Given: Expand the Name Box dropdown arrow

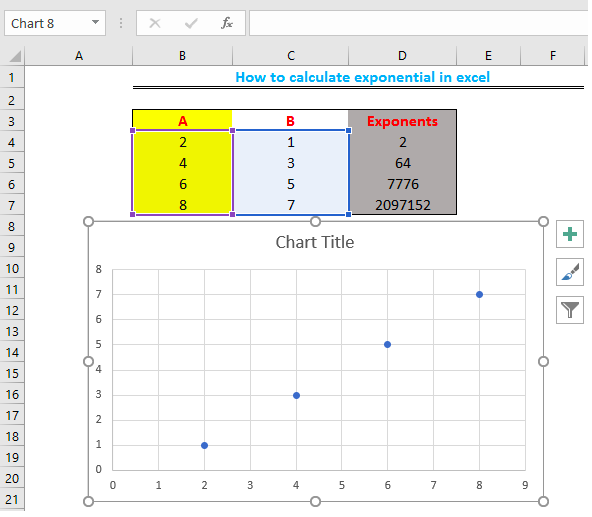Looking at the screenshot, I should (96, 23).
